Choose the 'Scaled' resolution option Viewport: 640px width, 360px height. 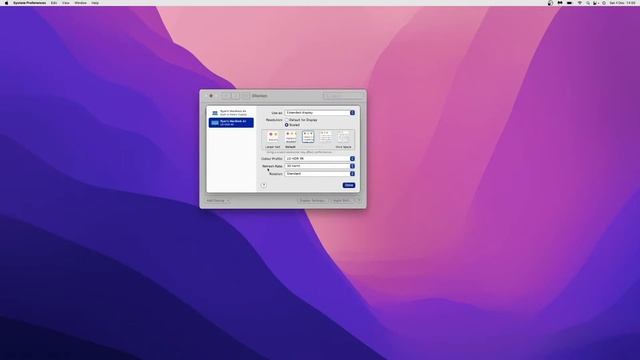click(x=292, y=125)
